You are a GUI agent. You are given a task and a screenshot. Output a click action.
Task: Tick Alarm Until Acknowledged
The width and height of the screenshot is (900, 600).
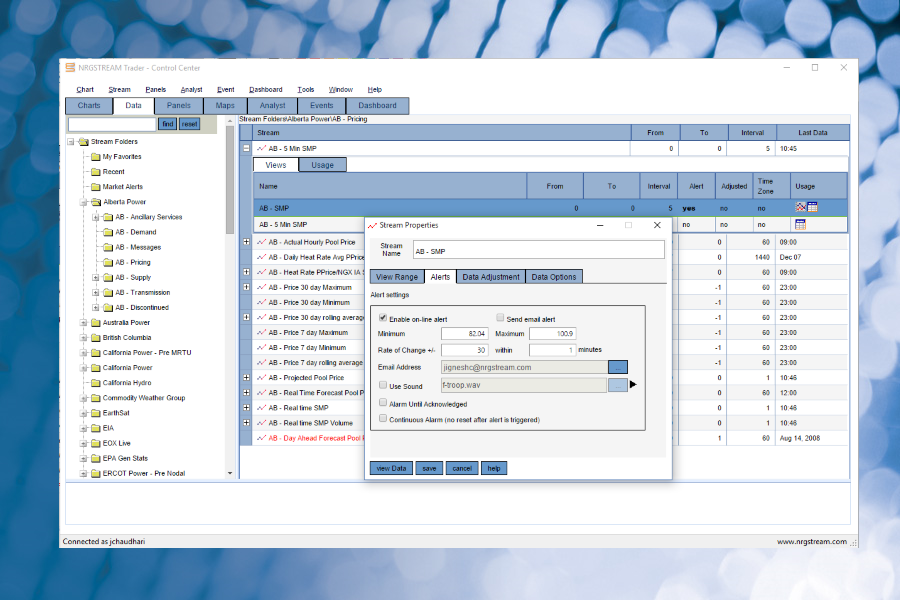click(x=383, y=403)
